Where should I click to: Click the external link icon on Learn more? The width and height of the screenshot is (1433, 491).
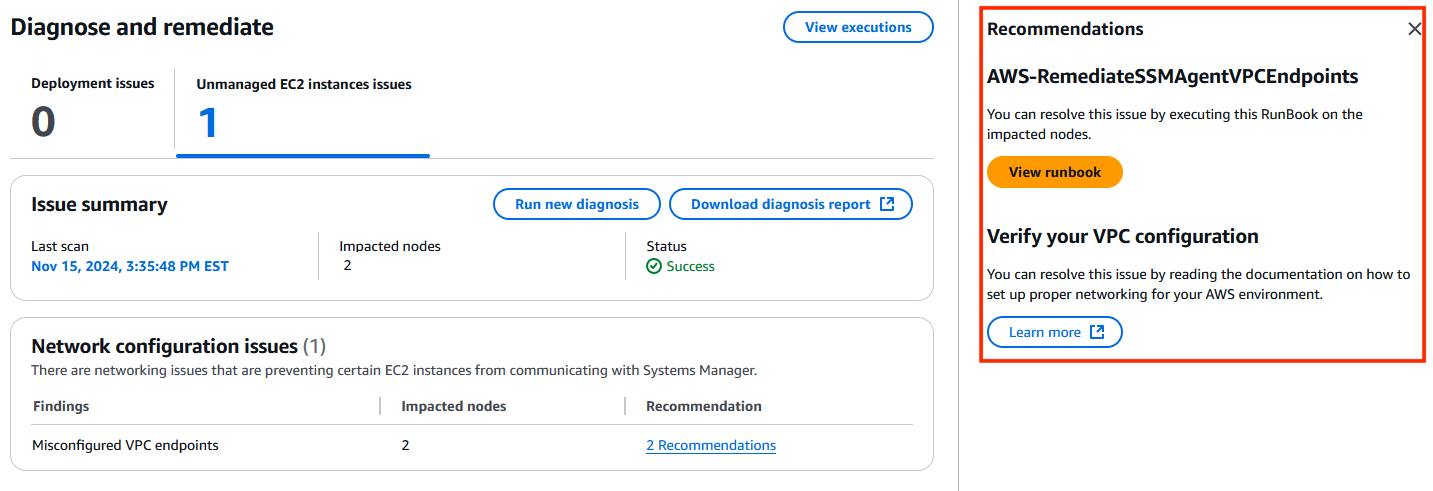coord(1096,332)
